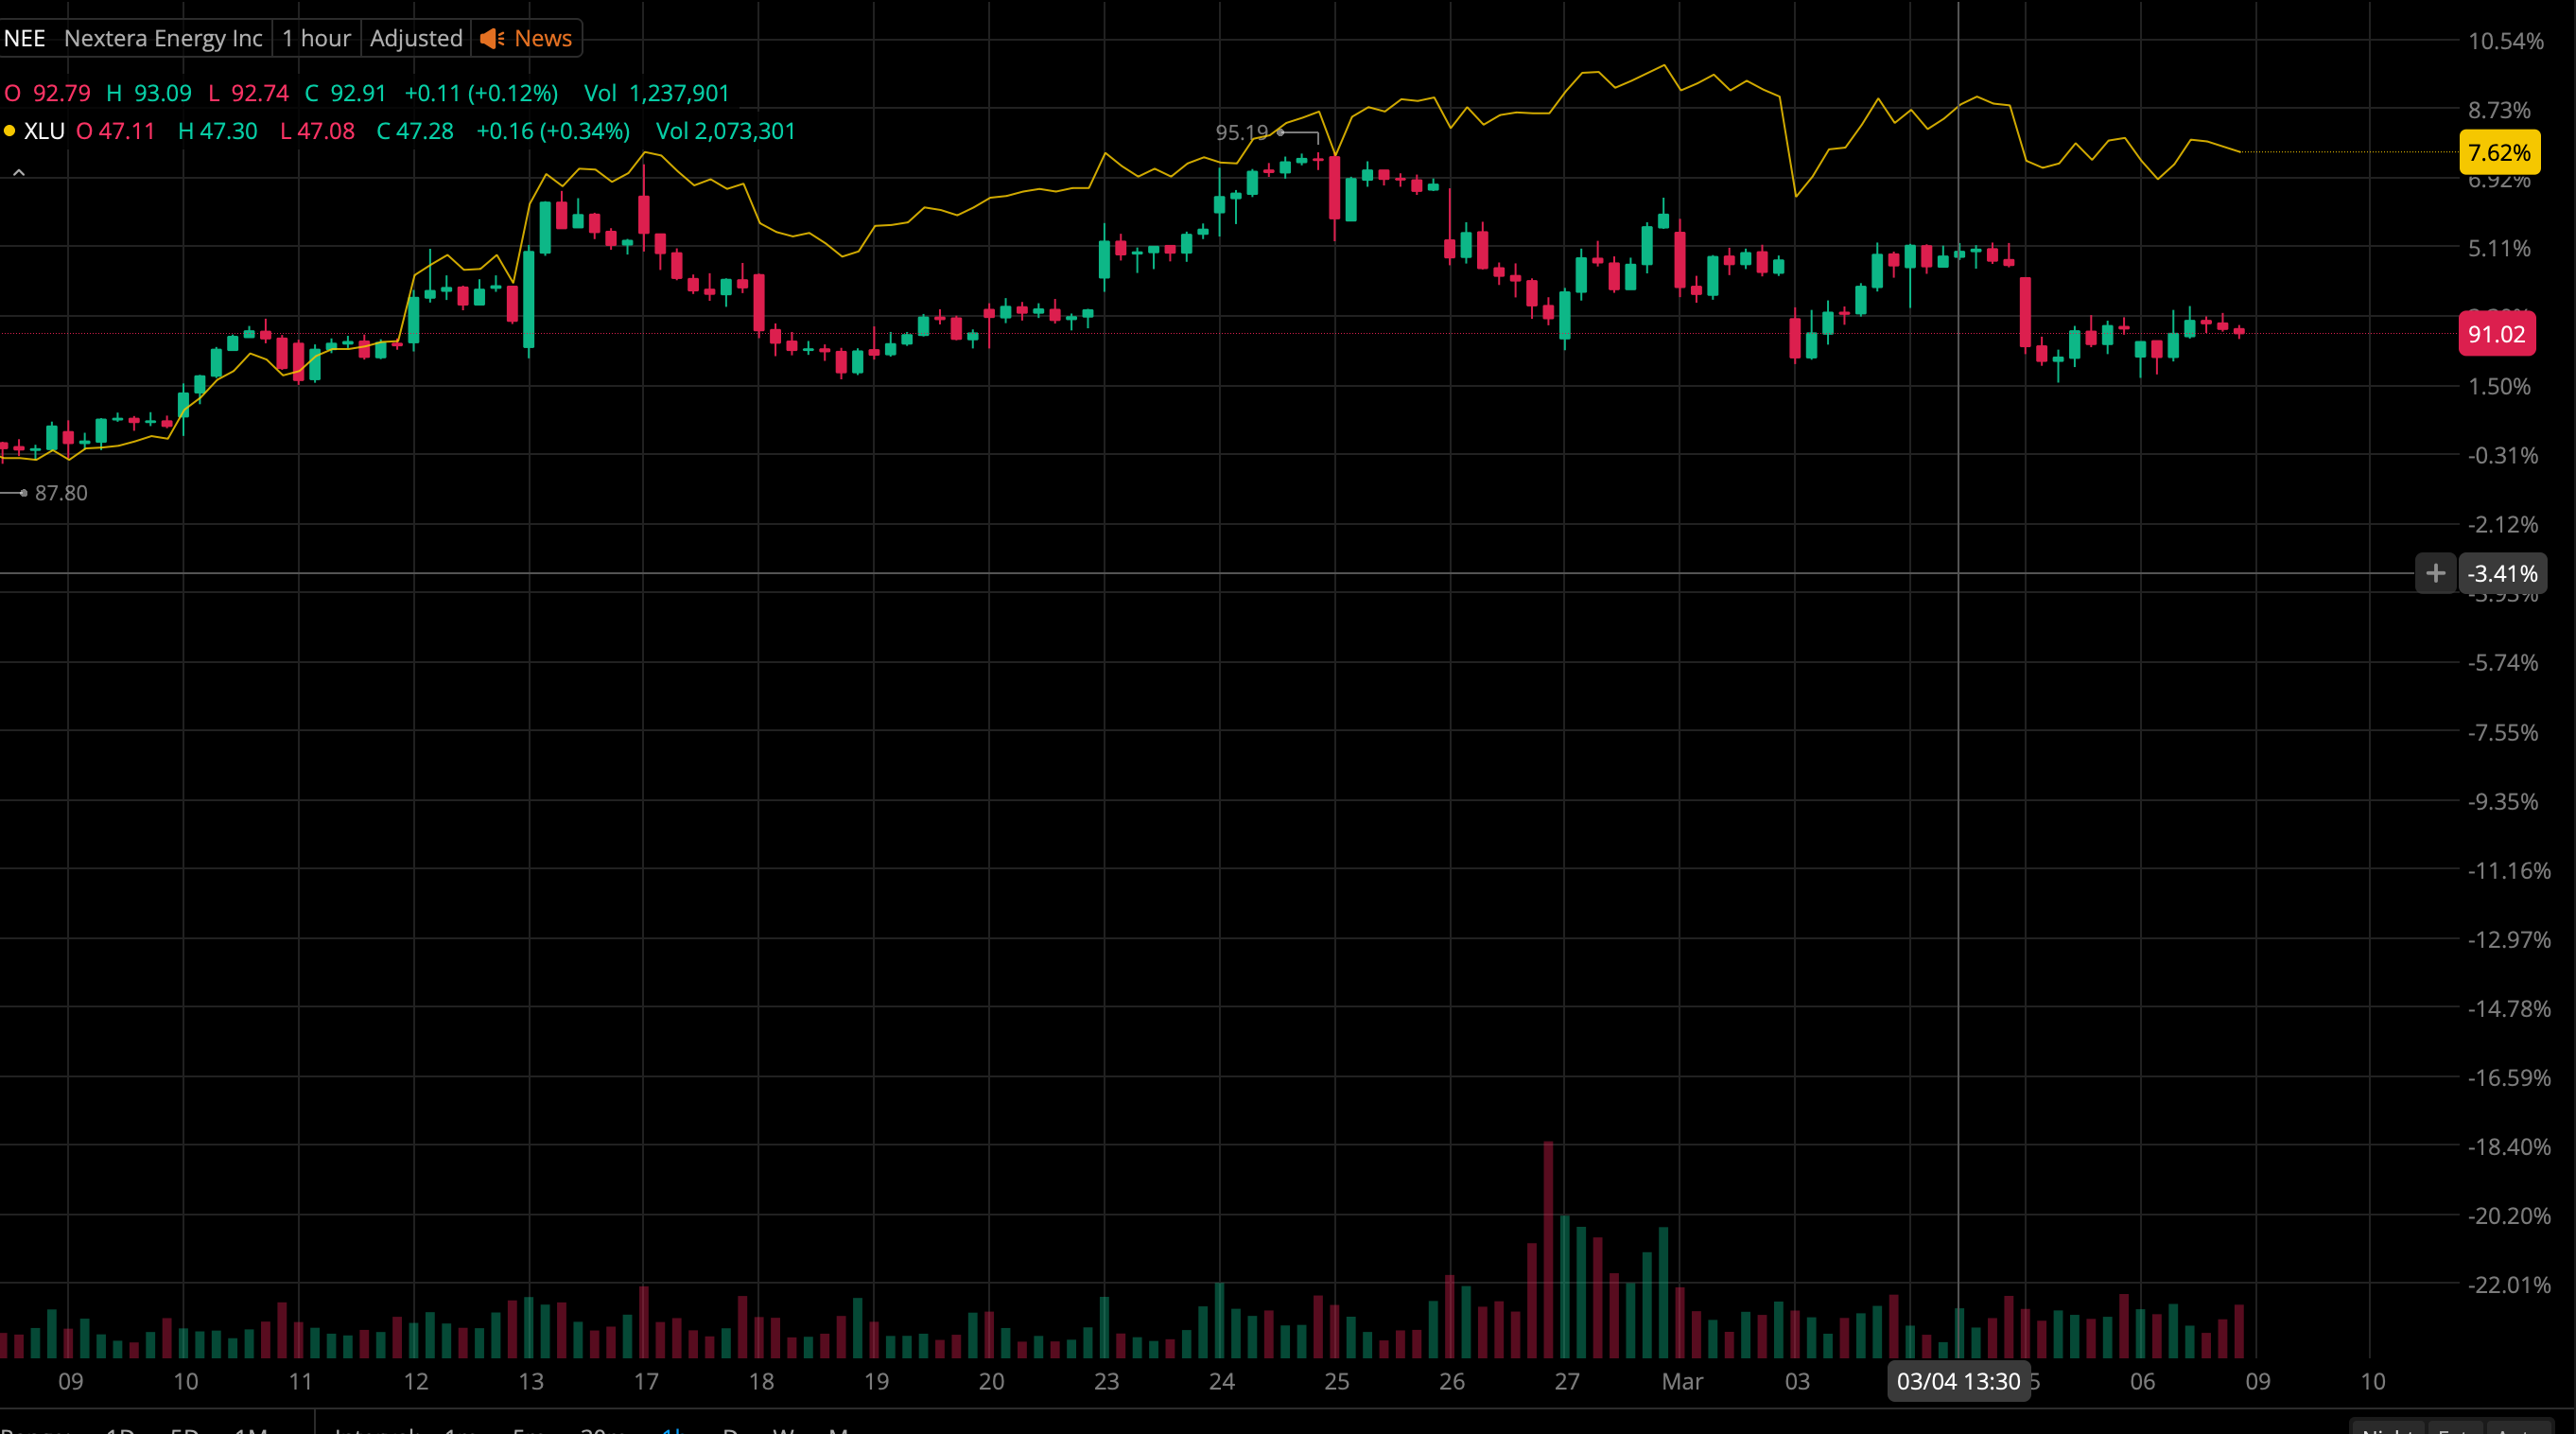Image resolution: width=2576 pixels, height=1434 pixels.
Task: Click the yellow 7.62% XLU value tag
Action: pyautogui.click(x=2498, y=152)
